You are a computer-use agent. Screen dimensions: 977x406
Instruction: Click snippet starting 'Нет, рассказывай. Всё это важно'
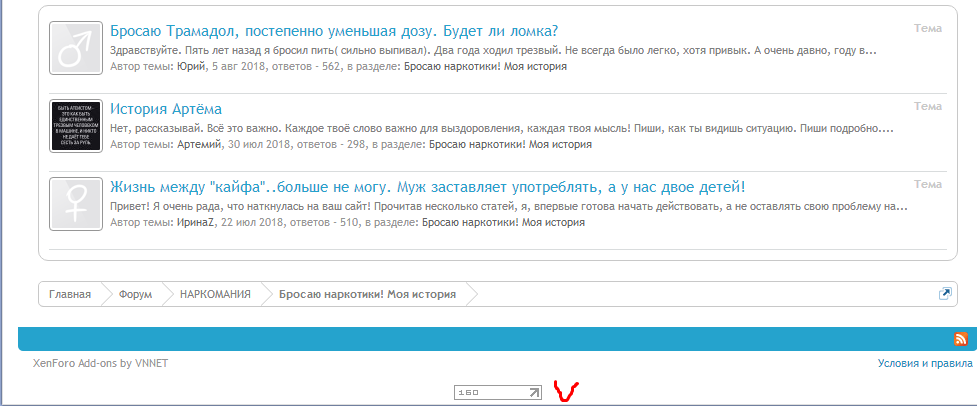[x=502, y=129]
